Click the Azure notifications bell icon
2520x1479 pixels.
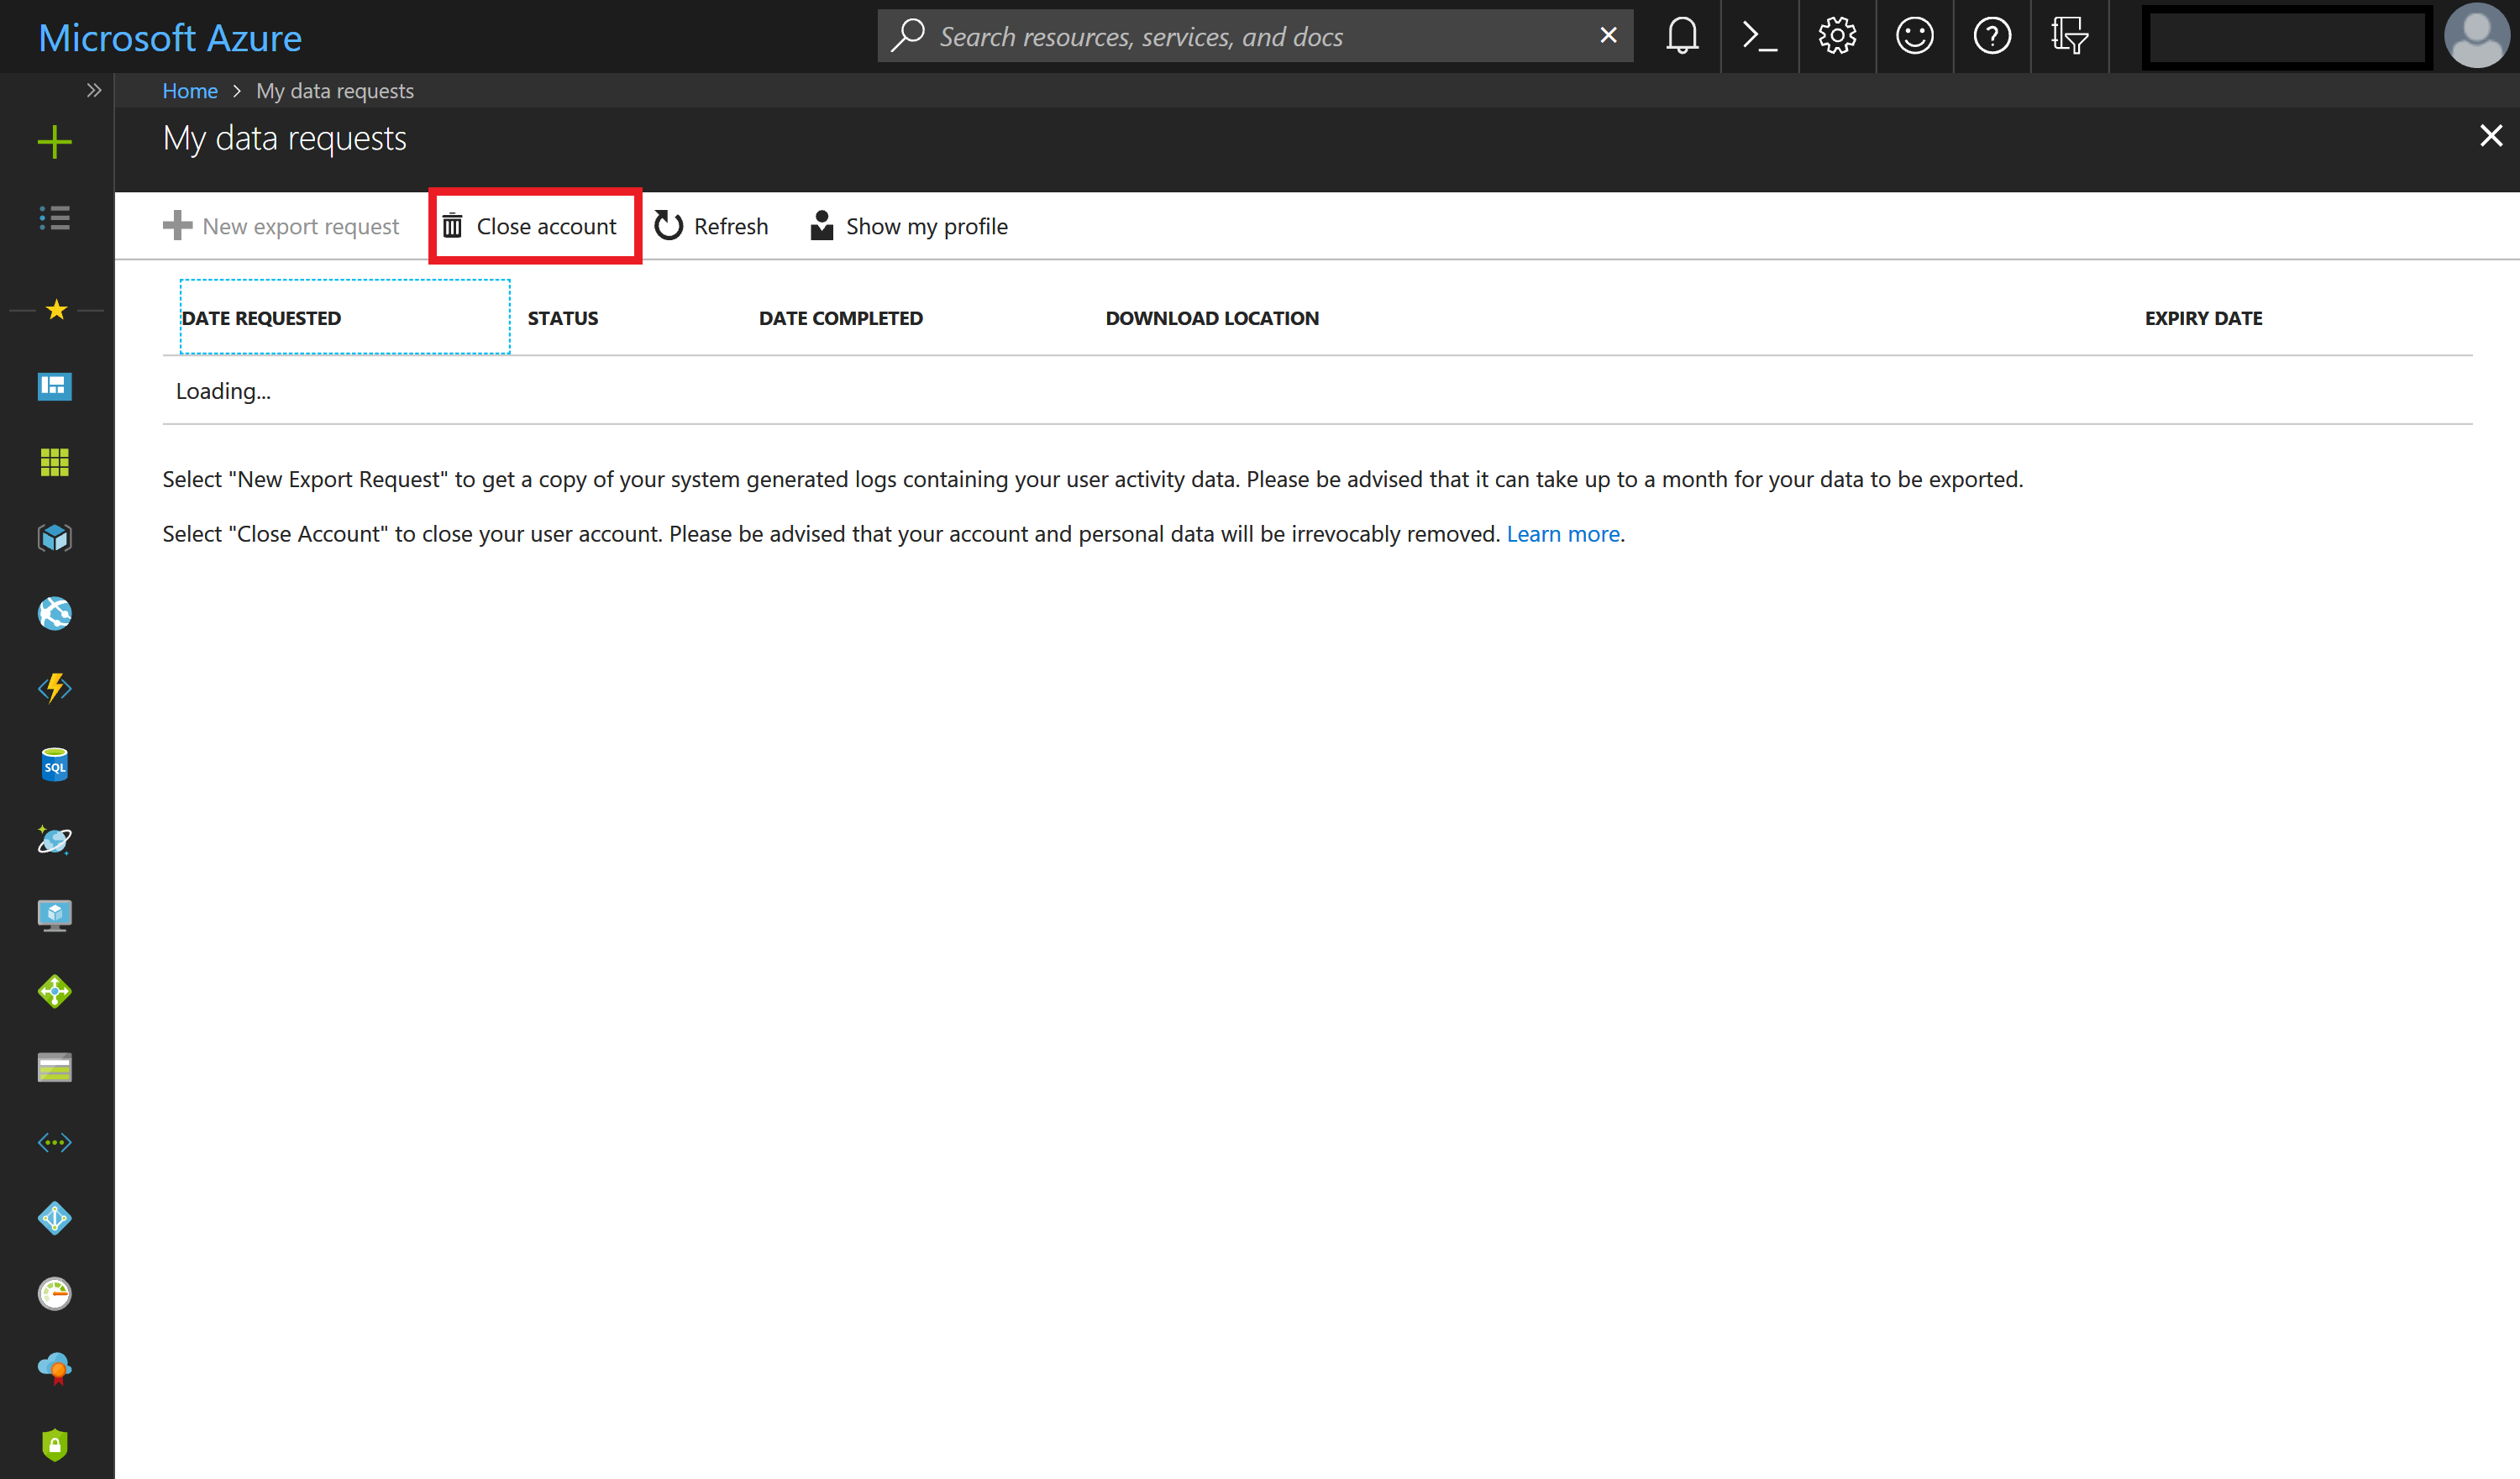click(x=1683, y=35)
